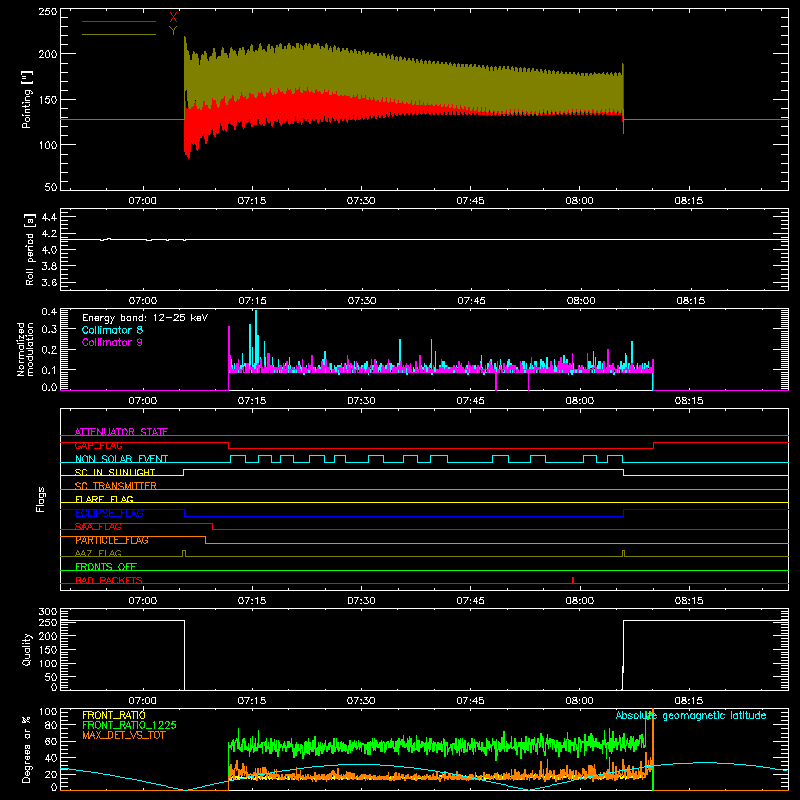Select the yellow FRONT_RATIO legend entry
Image resolution: width=800 pixels, height=800 pixels.
pyautogui.click(x=114, y=715)
